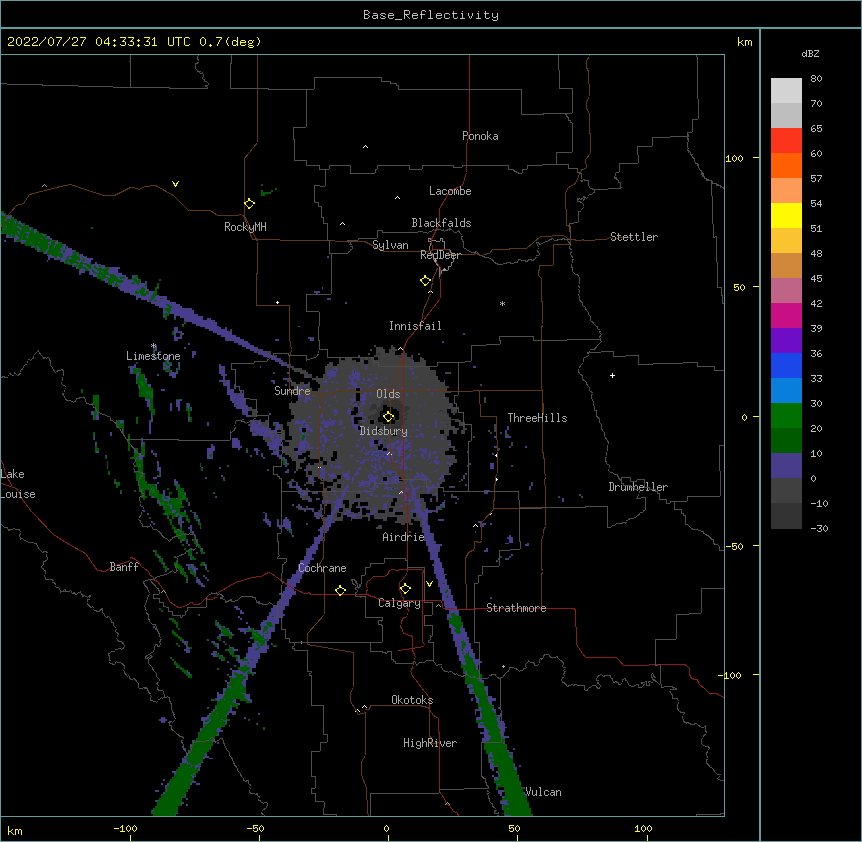Viewport: 862px width, 842px height.
Task: Click the white asterisk marker above Limestone
Action: [x=154, y=346]
